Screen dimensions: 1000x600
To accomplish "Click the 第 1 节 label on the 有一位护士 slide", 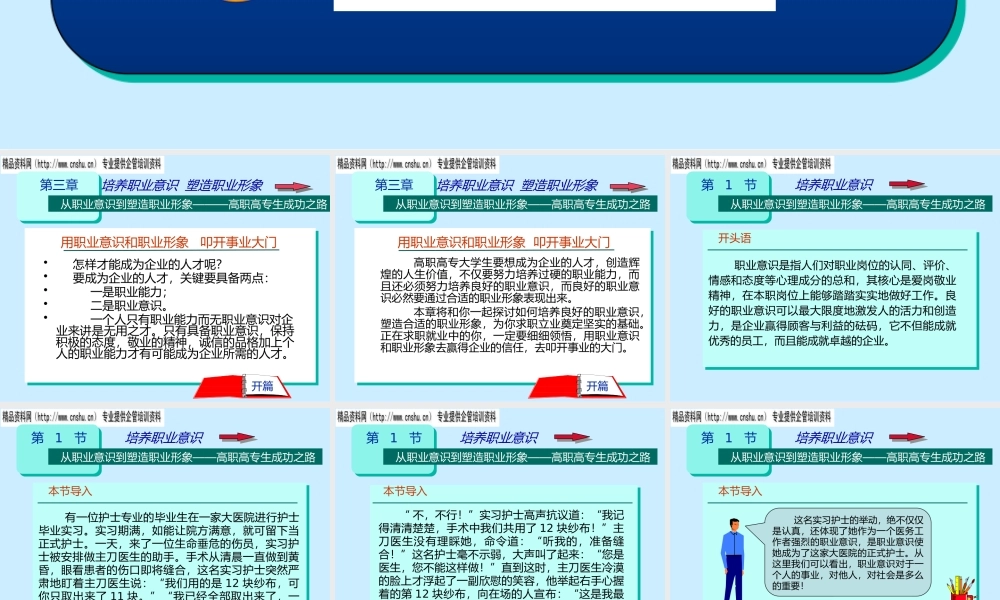I will [x=59, y=438].
